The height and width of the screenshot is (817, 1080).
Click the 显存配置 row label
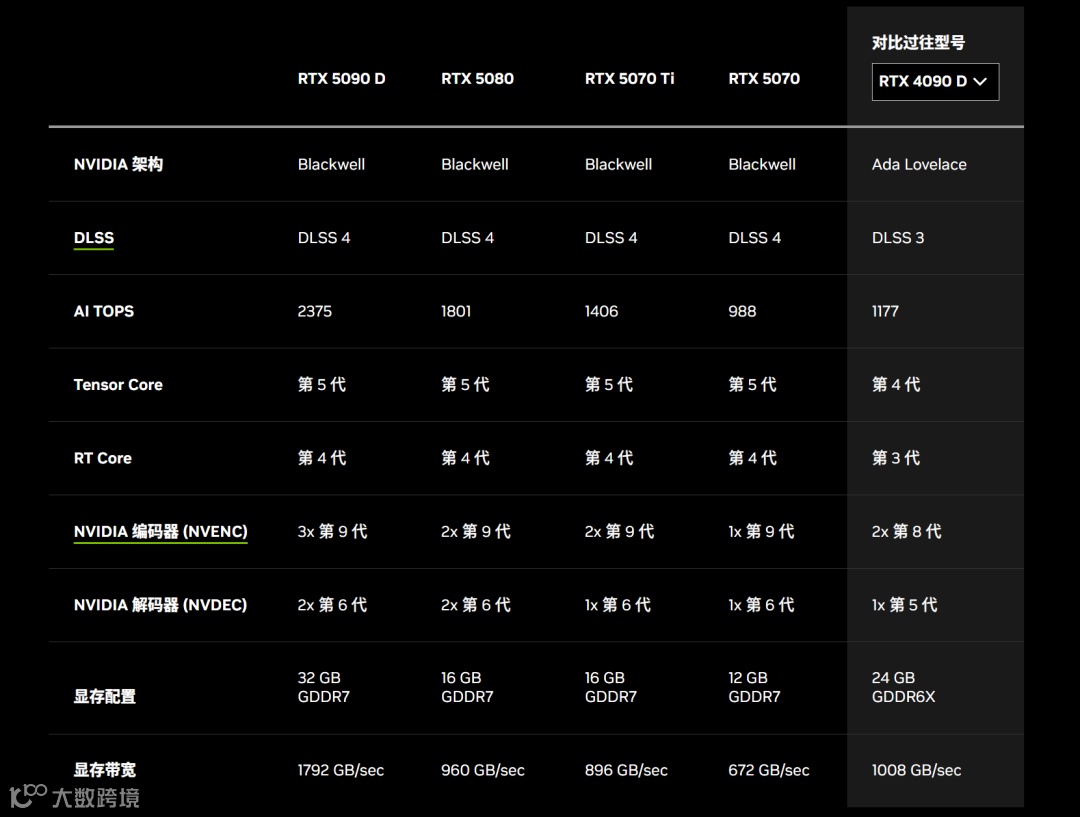coord(105,696)
